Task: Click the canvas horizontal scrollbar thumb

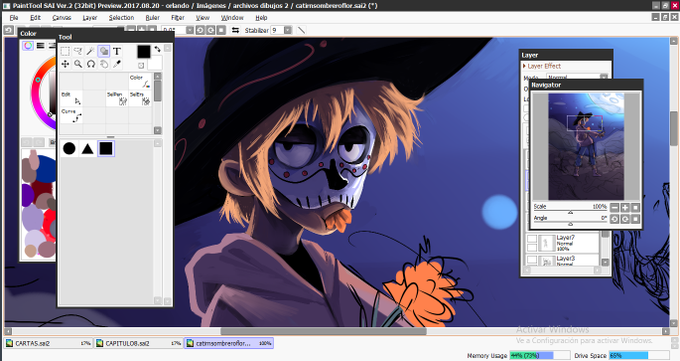Action: 324,331
